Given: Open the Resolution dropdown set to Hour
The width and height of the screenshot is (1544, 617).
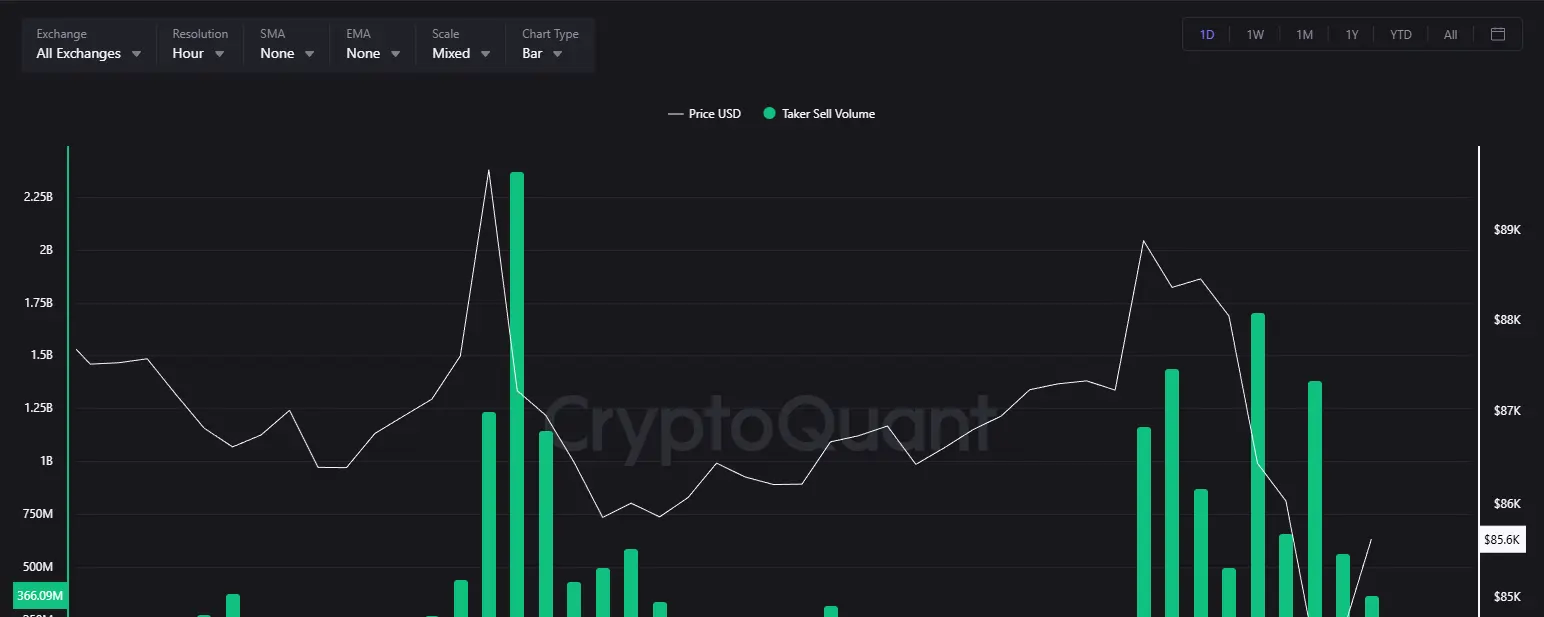Looking at the screenshot, I should [x=198, y=53].
